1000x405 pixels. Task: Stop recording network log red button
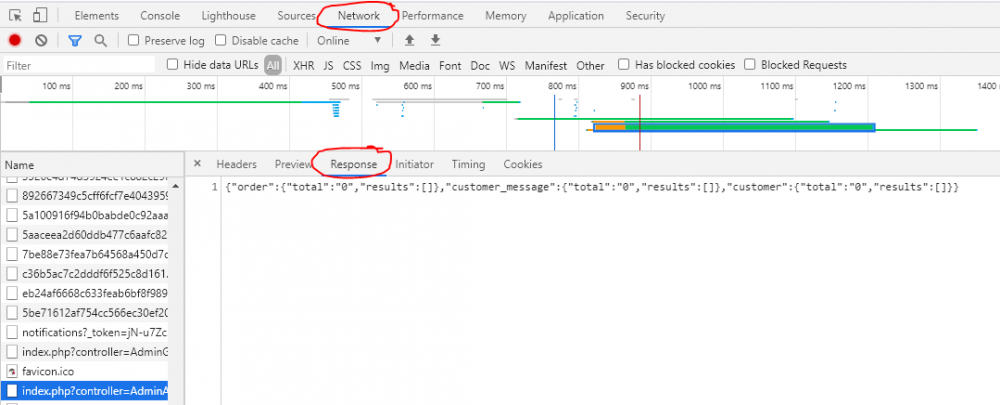(15, 40)
